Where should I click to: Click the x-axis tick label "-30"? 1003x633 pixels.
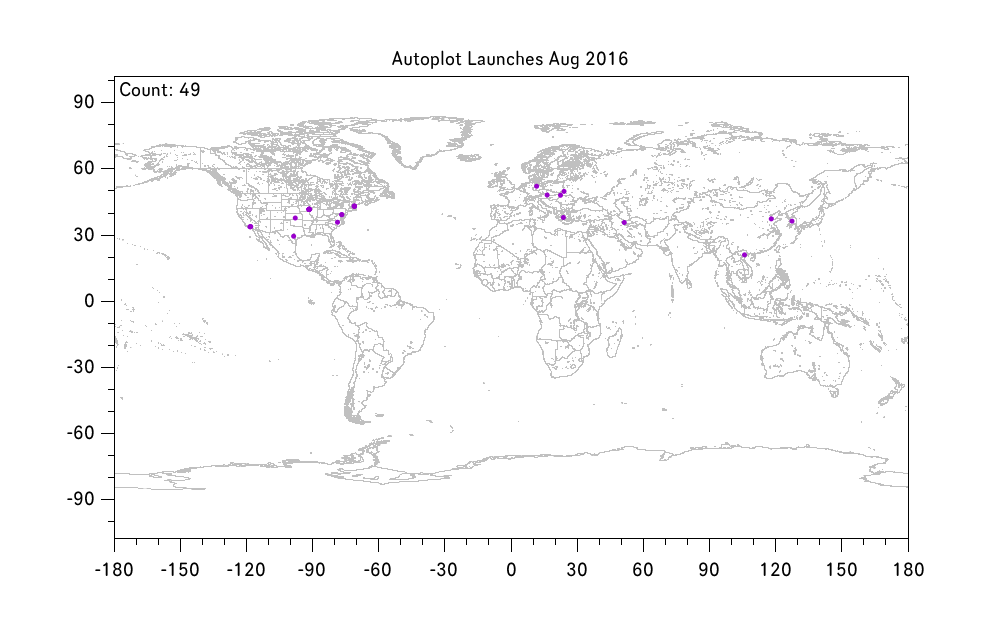click(x=444, y=570)
